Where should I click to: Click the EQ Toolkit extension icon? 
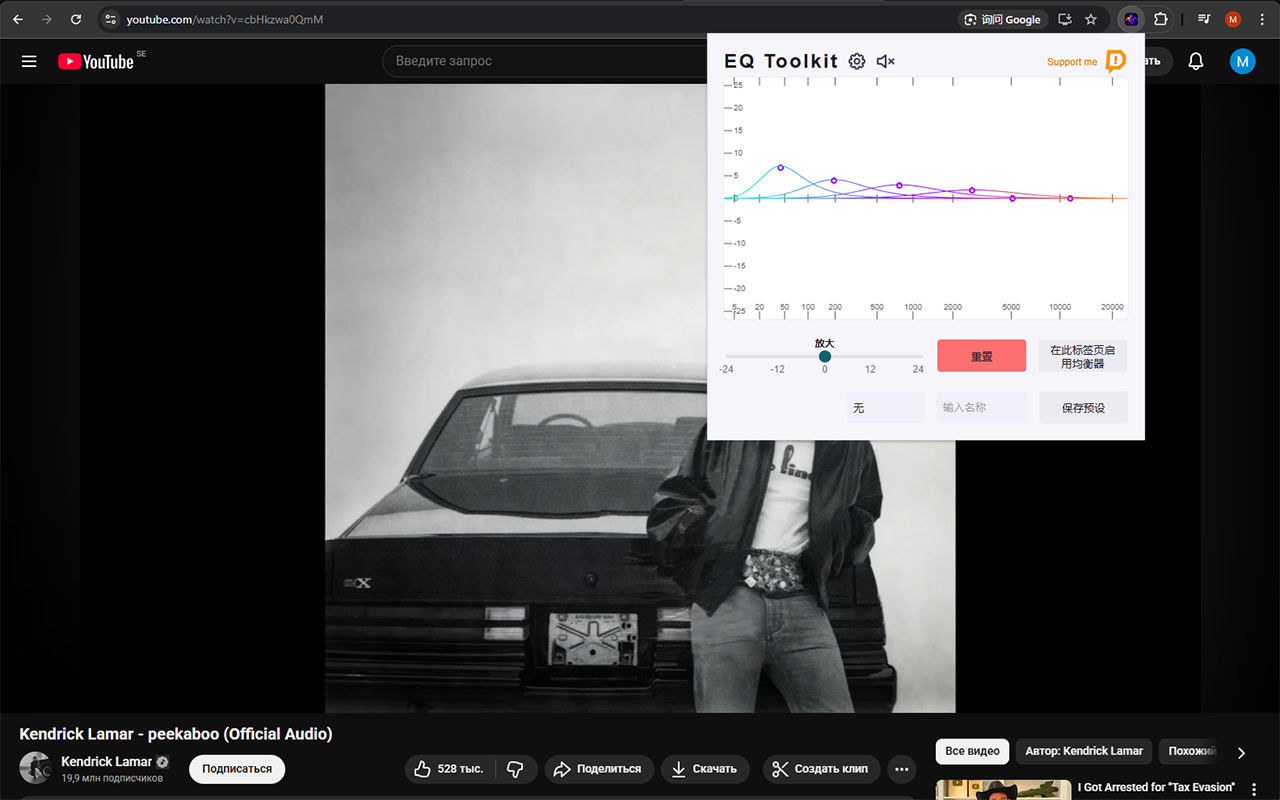(x=1131, y=19)
